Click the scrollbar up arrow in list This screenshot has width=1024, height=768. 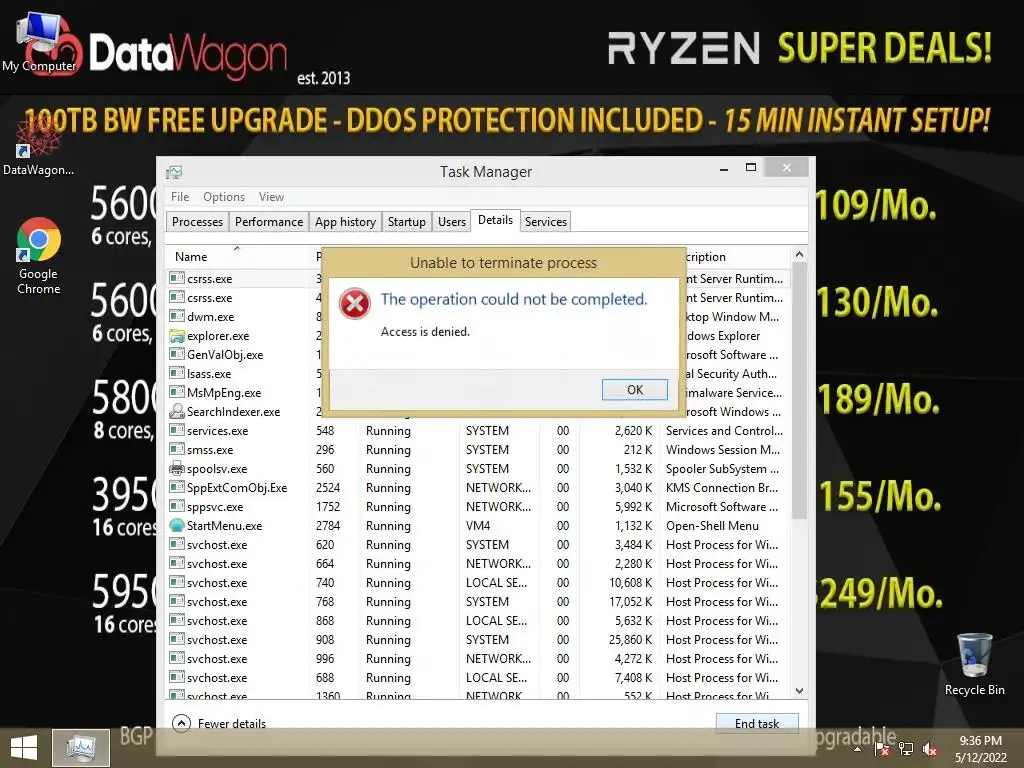799,255
